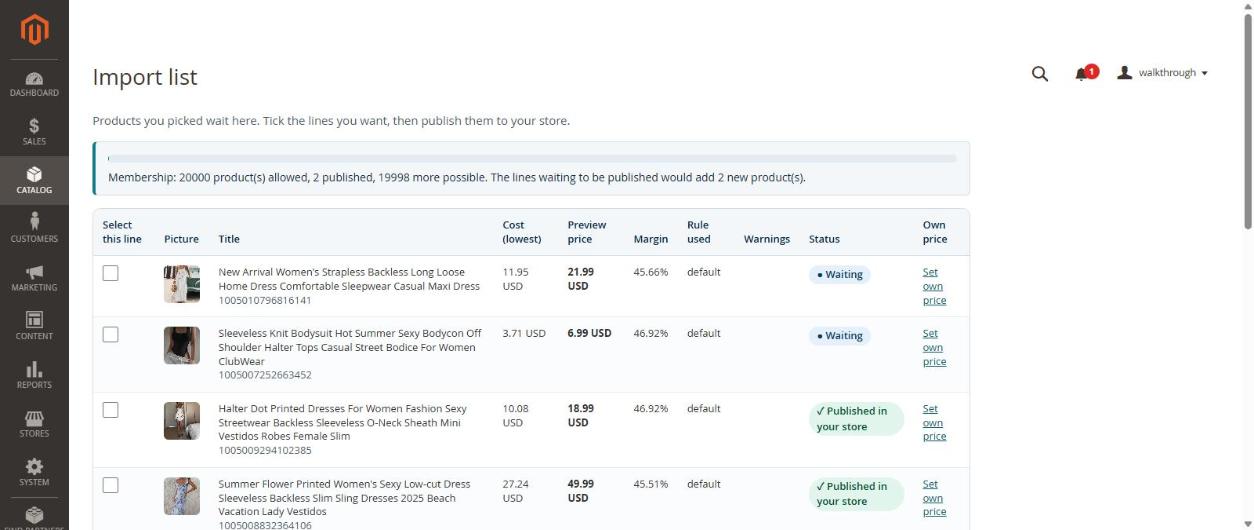Tick checkbox for New Arrival Strapless Dress
Viewport: 1254px width, 530px height.
(110, 273)
